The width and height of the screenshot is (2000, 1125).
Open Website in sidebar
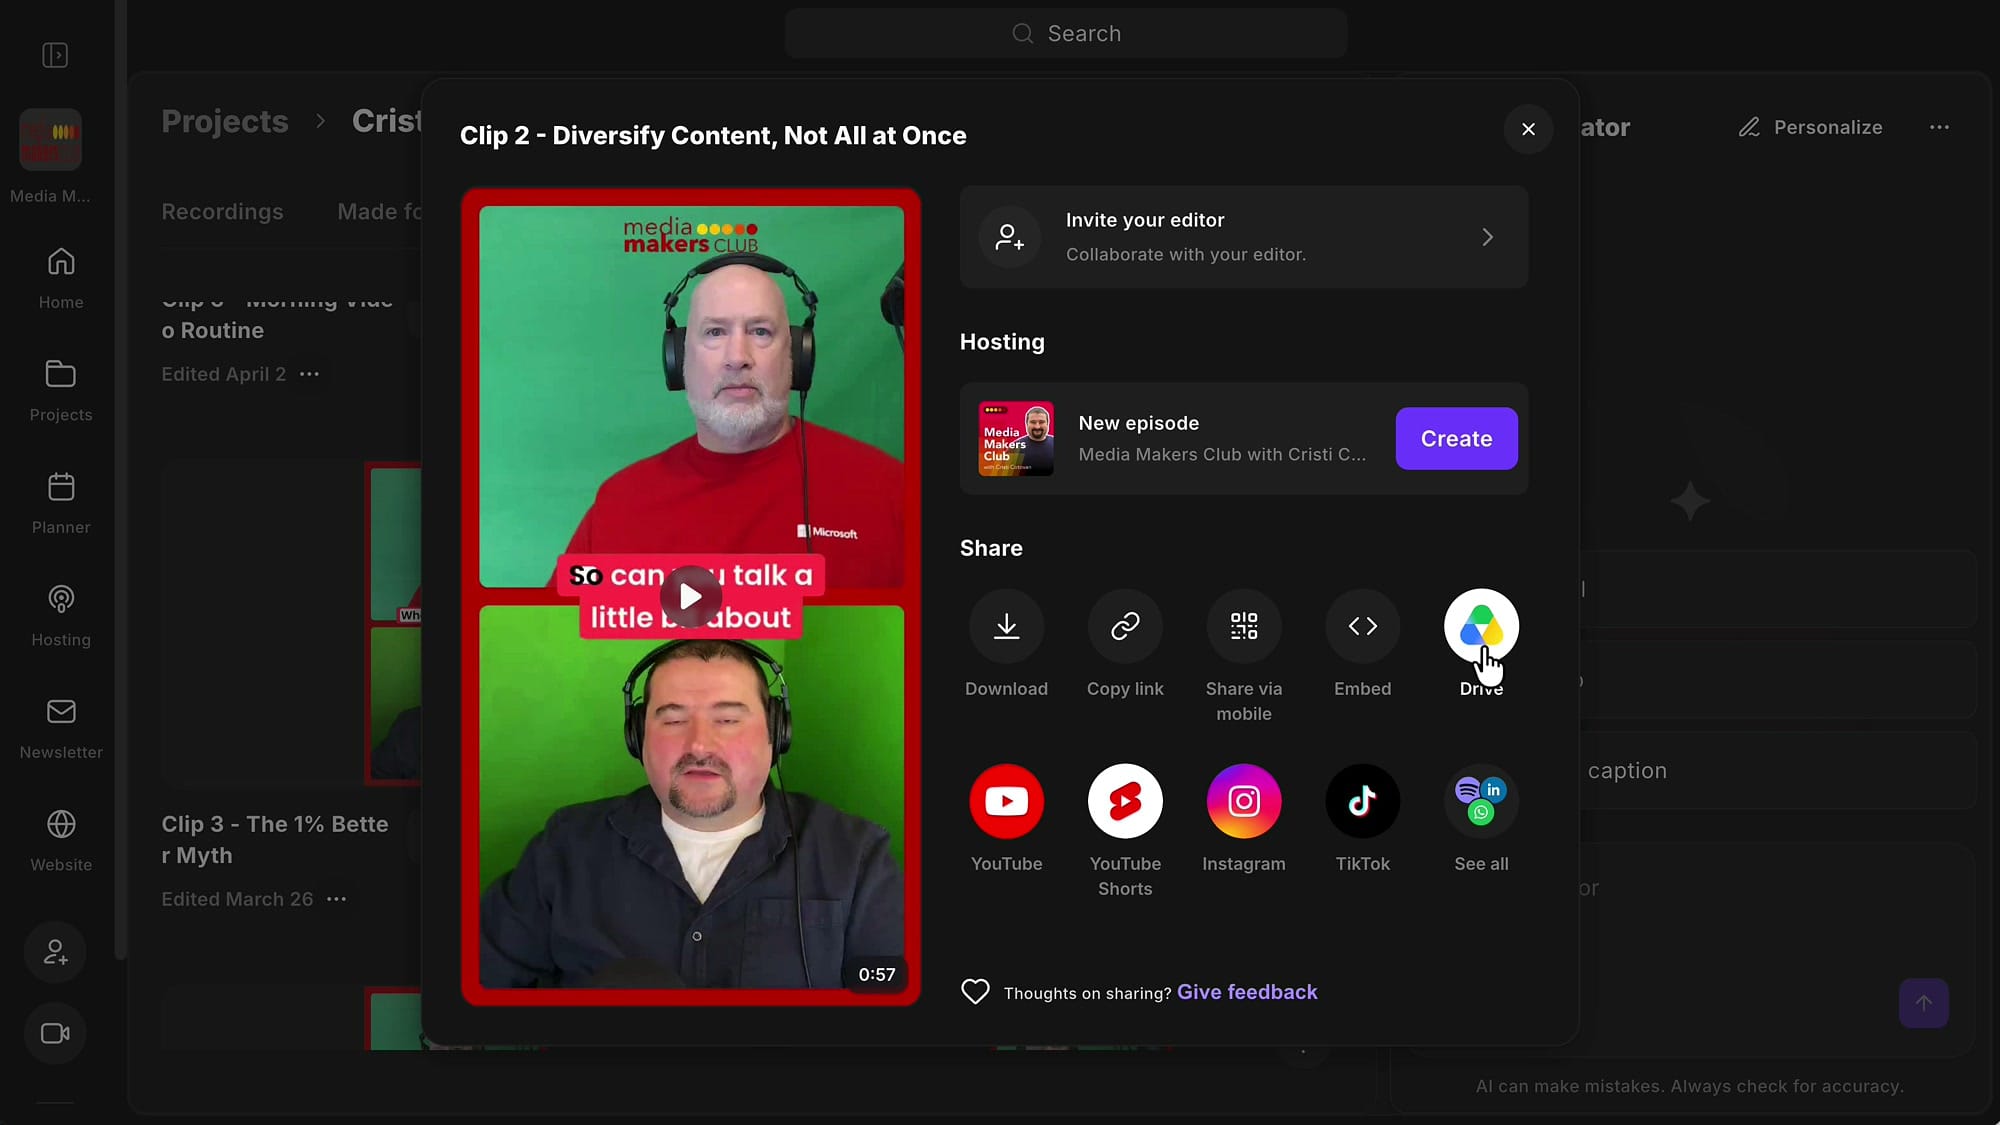click(x=61, y=841)
